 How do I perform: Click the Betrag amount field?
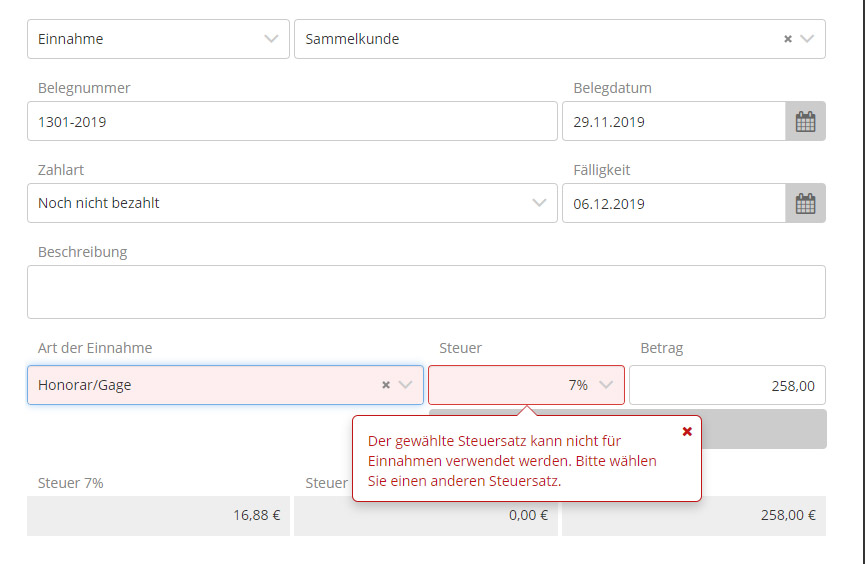tap(727, 385)
